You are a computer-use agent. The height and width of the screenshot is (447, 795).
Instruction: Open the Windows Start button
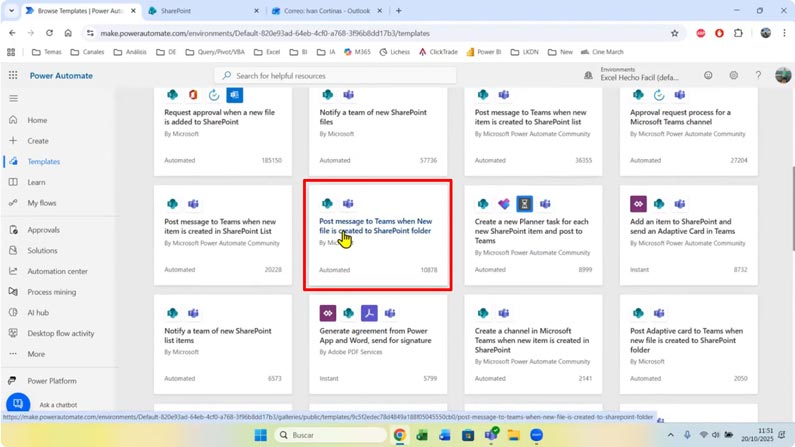point(261,435)
